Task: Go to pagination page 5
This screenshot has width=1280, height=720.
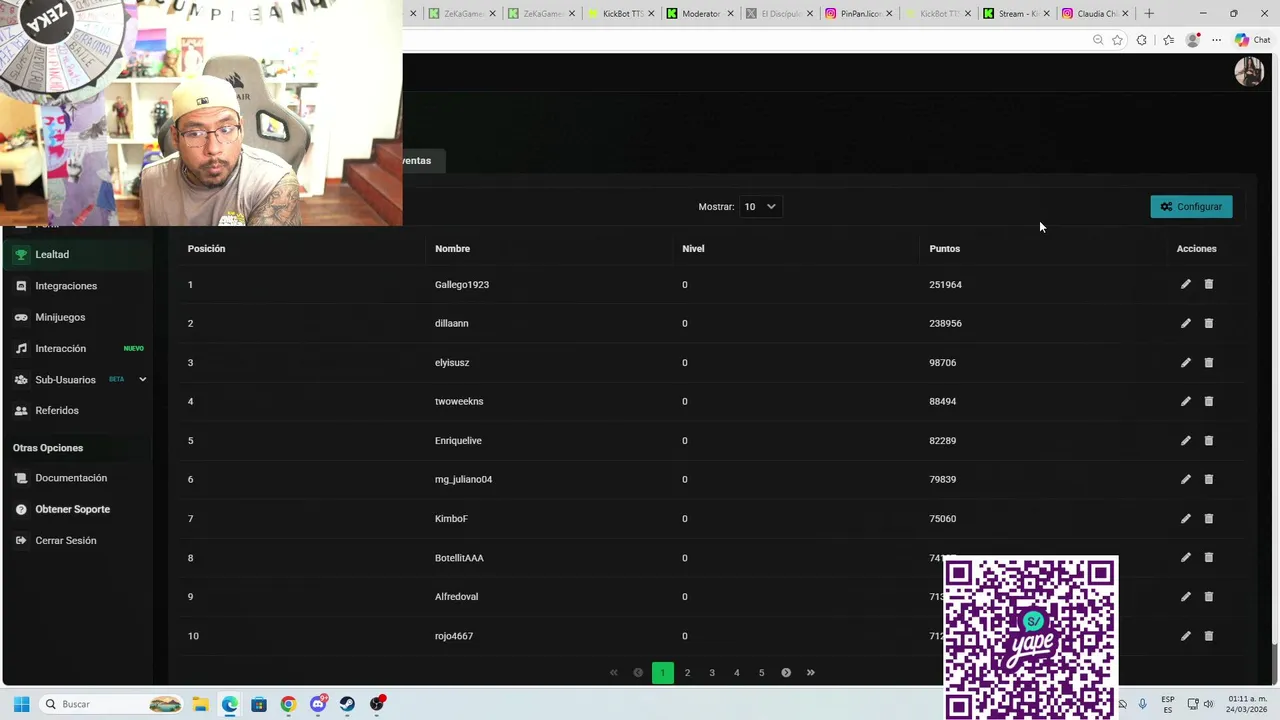Action: (x=761, y=673)
